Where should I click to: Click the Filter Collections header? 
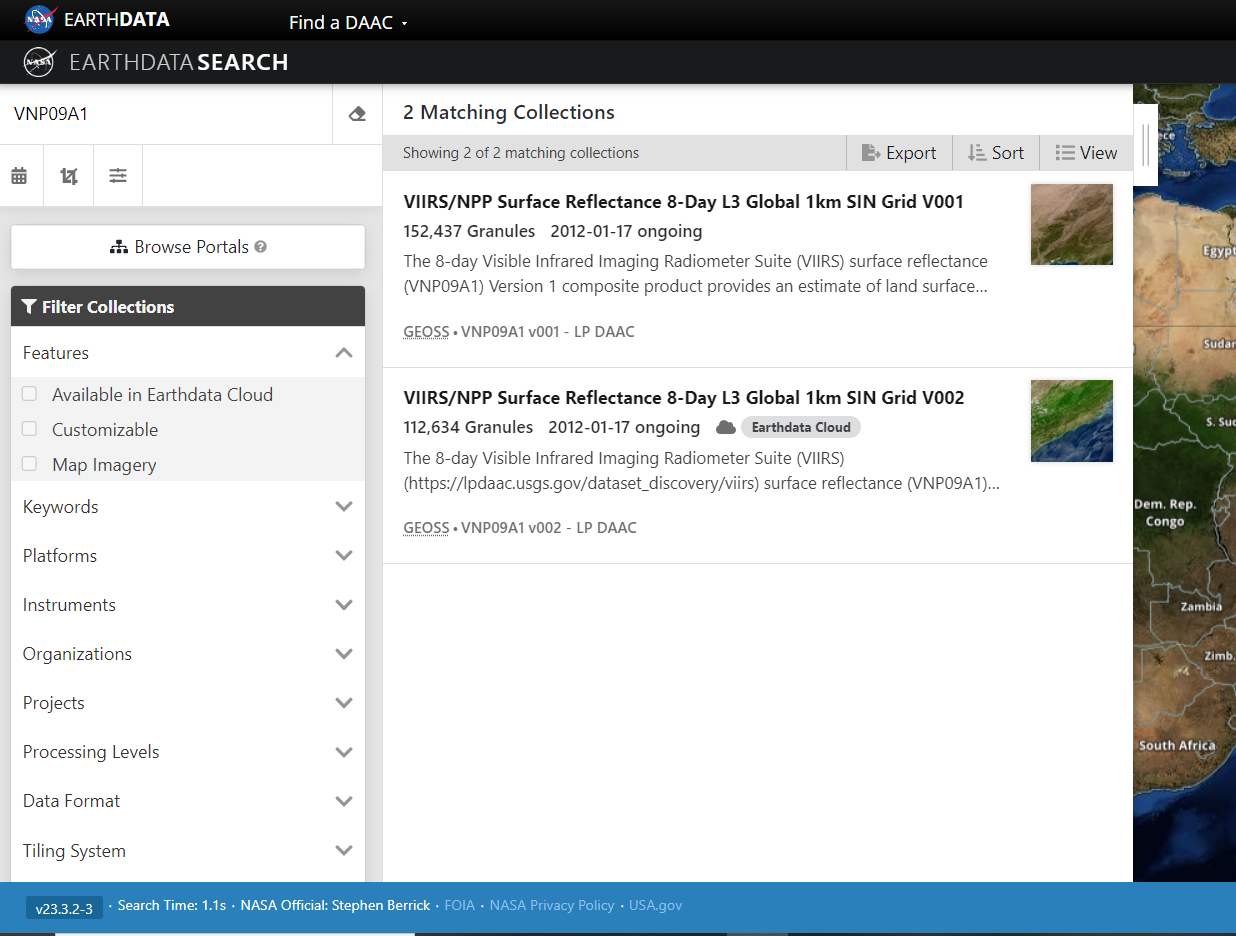(x=188, y=307)
